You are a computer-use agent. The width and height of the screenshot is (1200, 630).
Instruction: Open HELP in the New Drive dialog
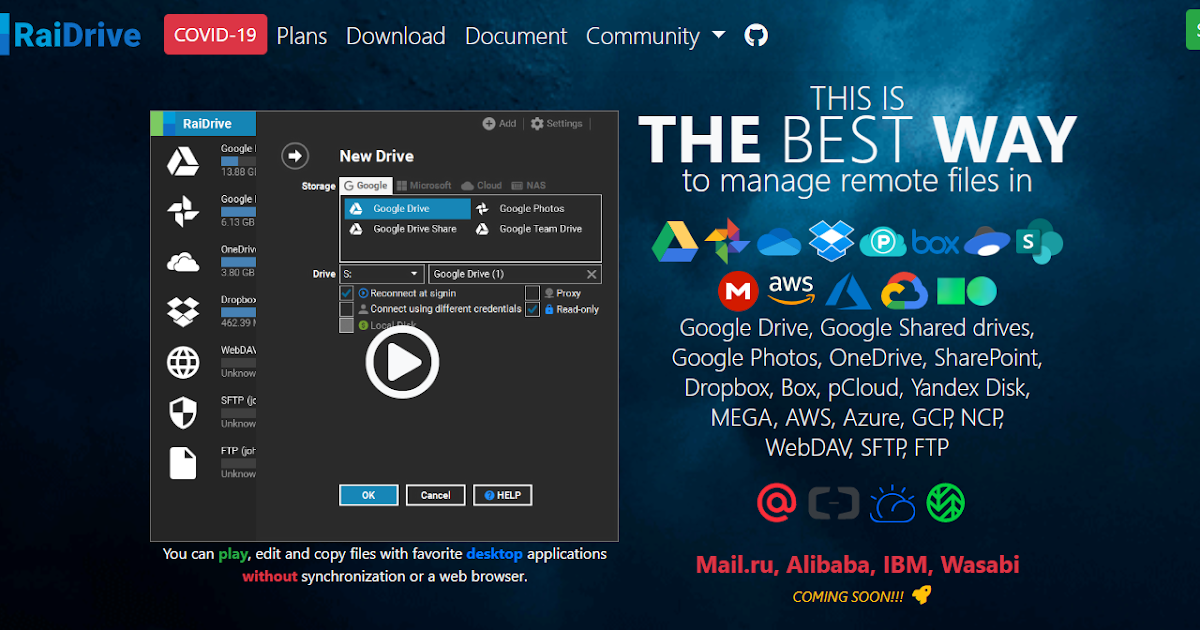[x=502, y=495]
